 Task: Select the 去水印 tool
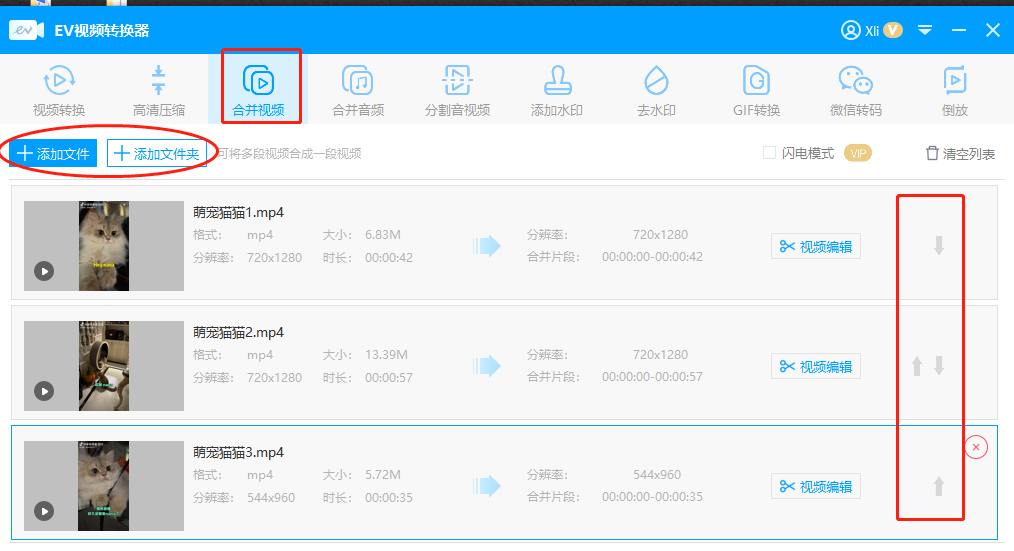coord(656,91)
